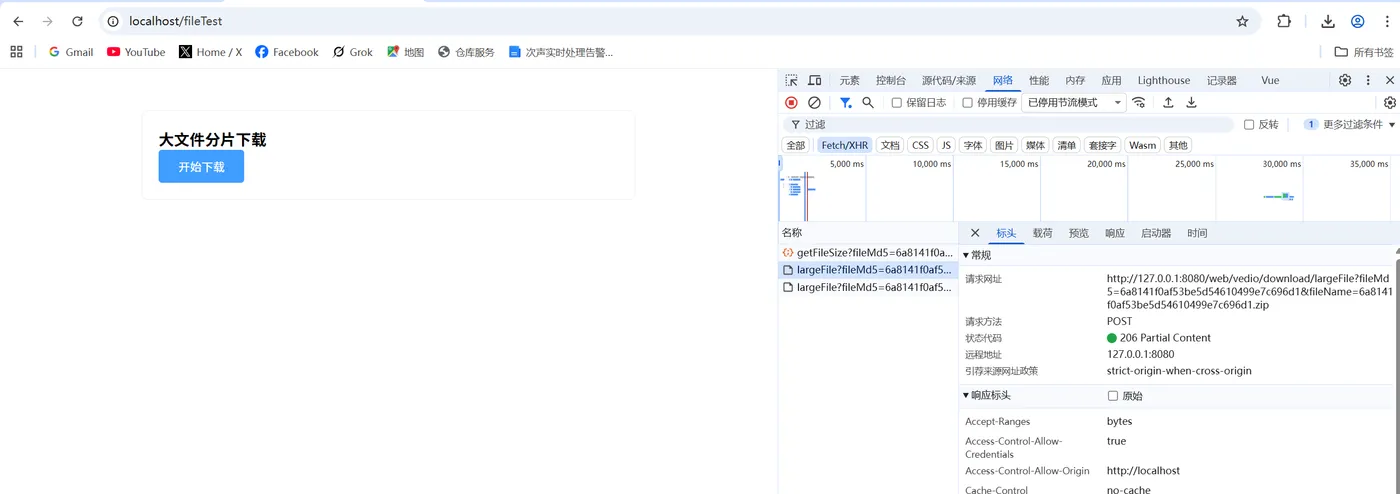Open the YouTube bookmark

pyautogui.click(x=136, y=52)
